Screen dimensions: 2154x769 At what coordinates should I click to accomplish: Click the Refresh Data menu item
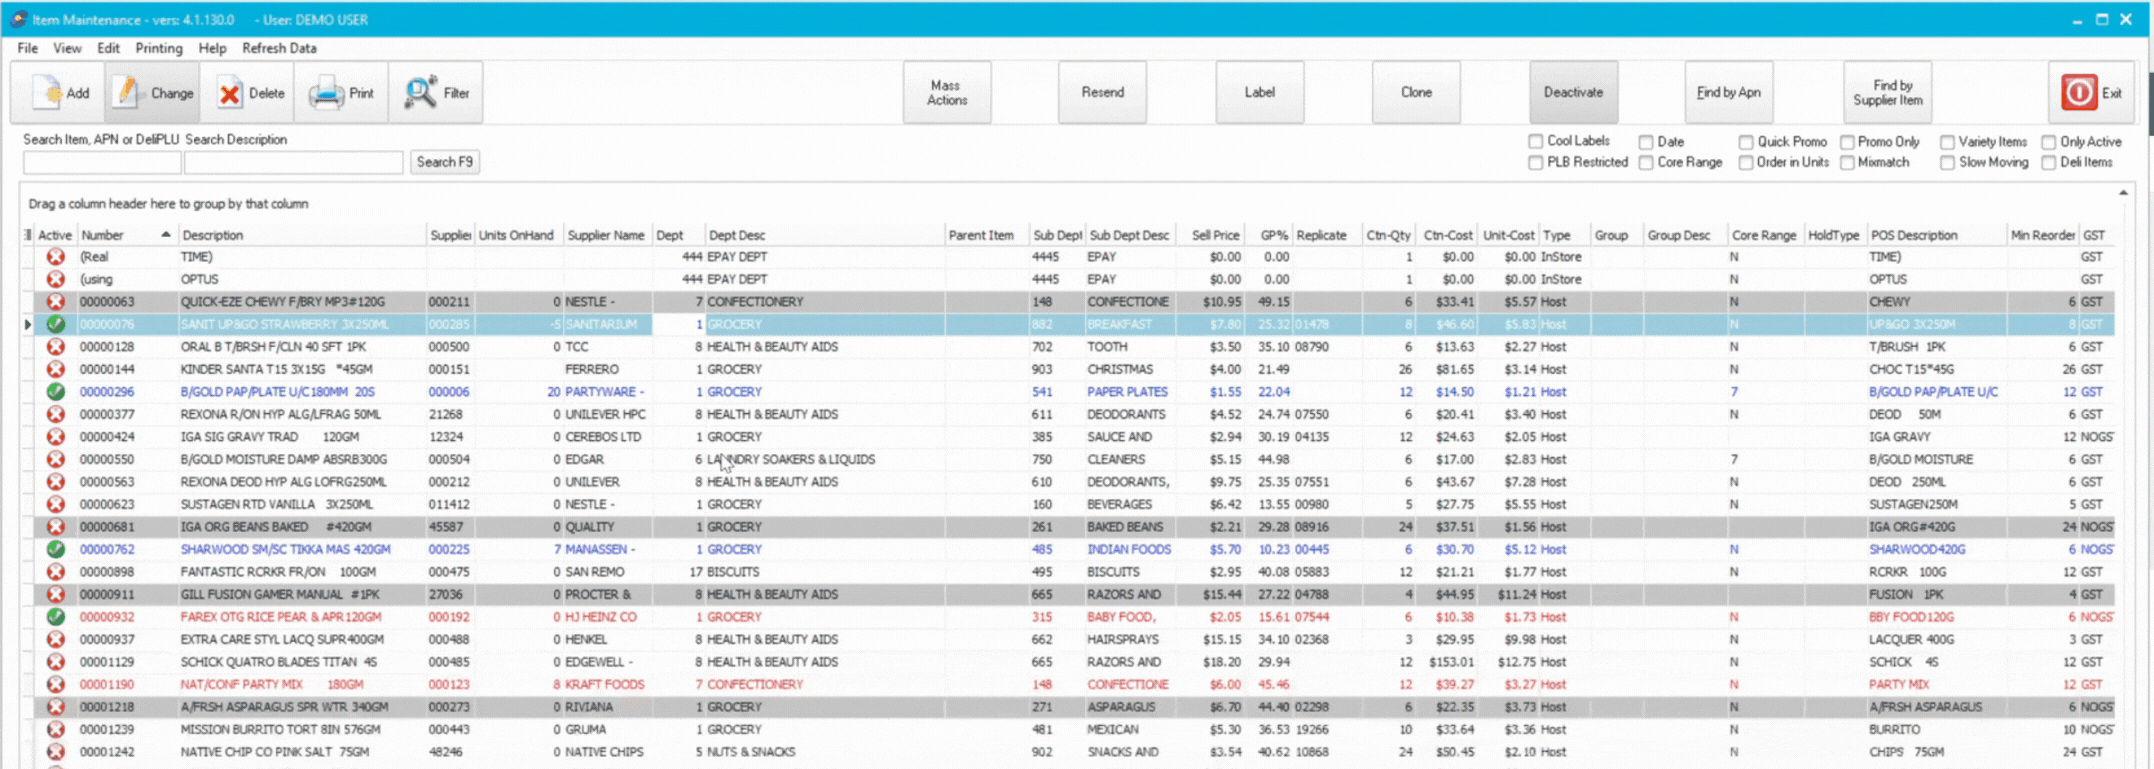[x=279, y=48]
